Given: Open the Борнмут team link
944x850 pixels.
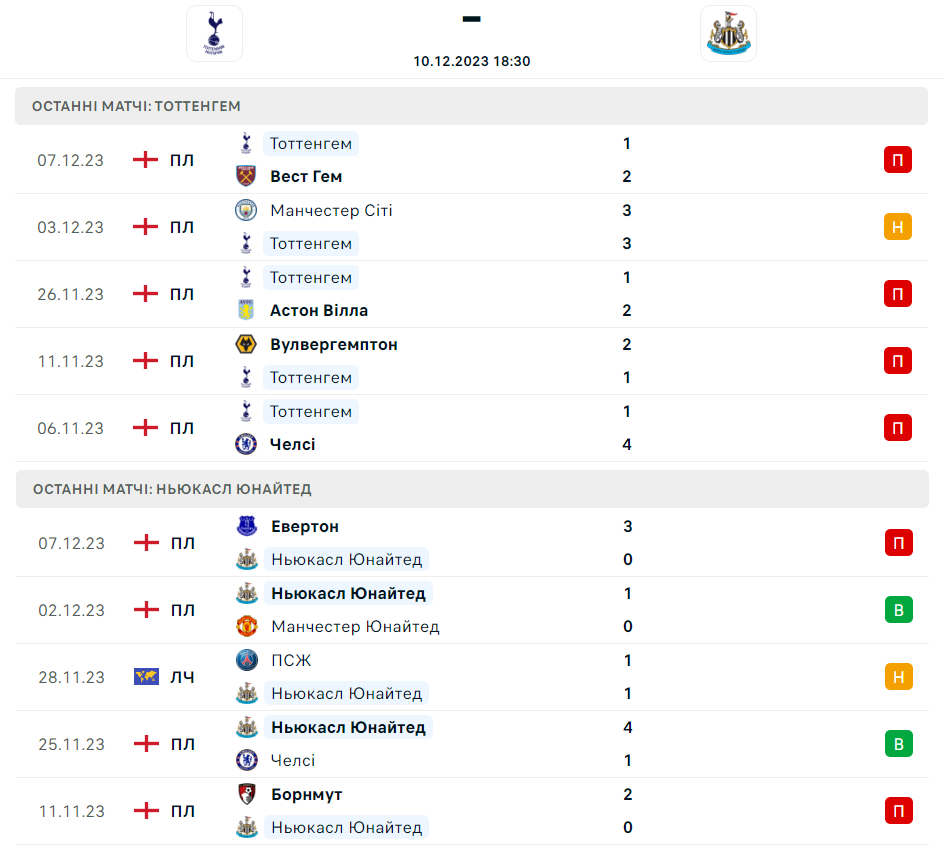Looking at the screenshot, I should tap(306, 794).
